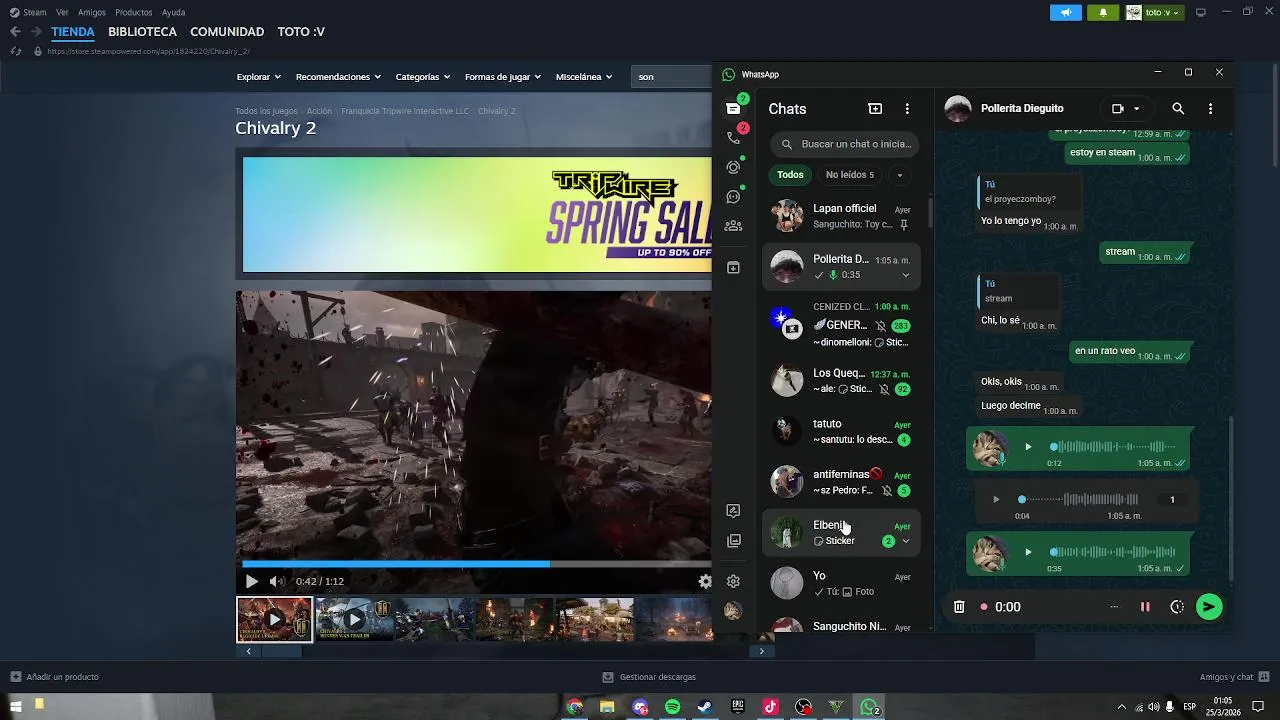The width and height of the screenshot is (1280, 720).
Task: Open the WhatsApp profile avatar in sidebar
Action: pos(733,611)
